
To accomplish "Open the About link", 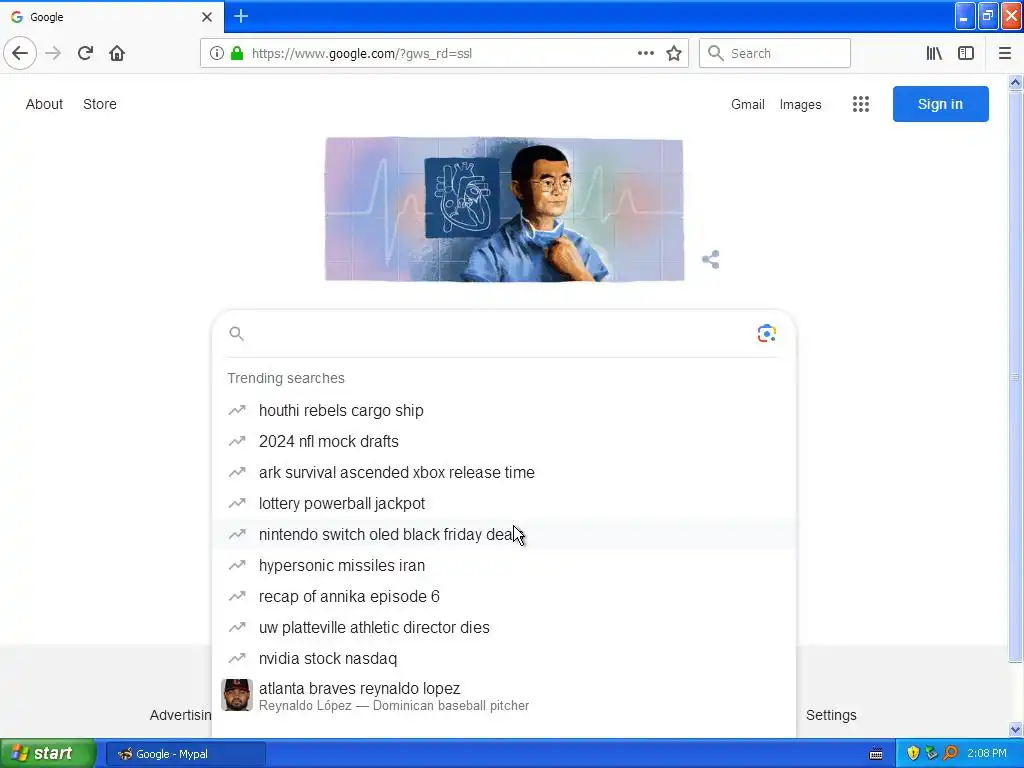I will tap(44, 104).
